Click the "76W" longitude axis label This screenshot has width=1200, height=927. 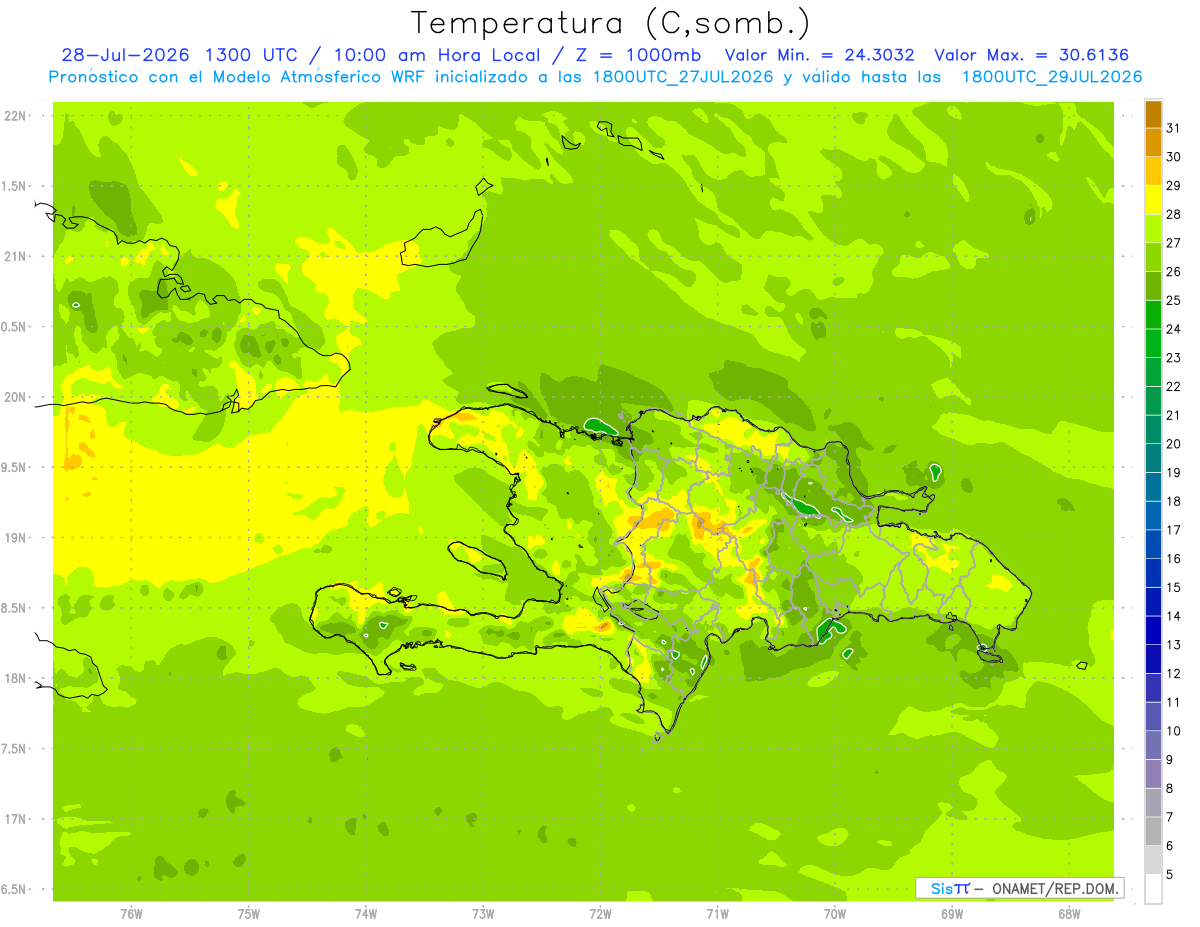point(131,914)
